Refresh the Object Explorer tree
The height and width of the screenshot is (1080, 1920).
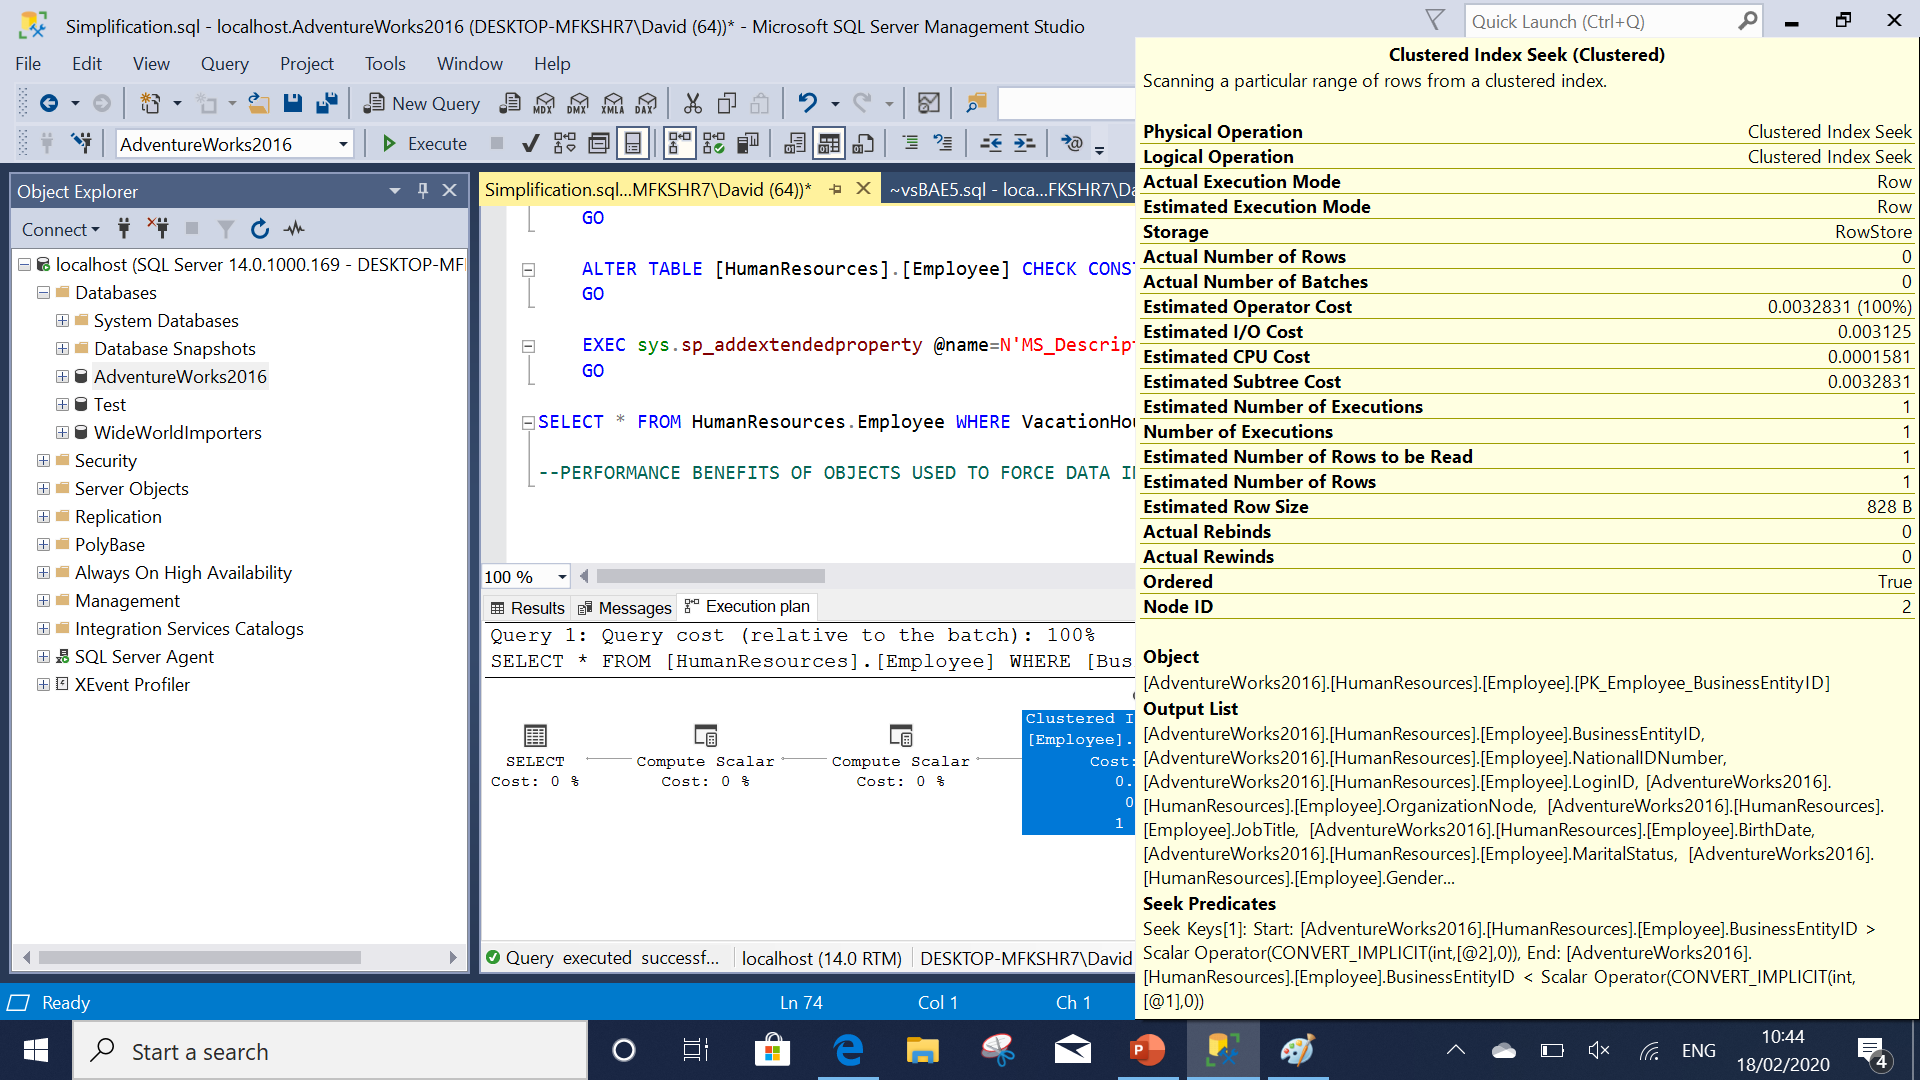[260, 229]
